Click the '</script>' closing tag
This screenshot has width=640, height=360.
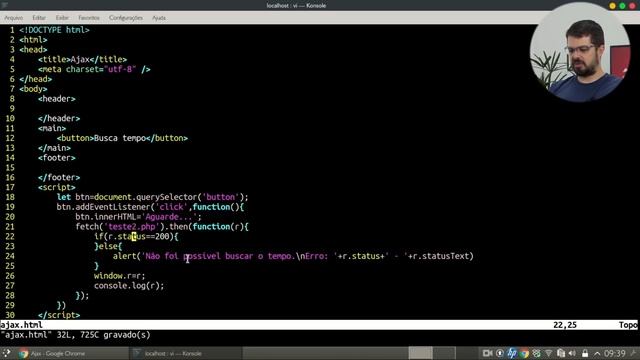click(59, 315)
